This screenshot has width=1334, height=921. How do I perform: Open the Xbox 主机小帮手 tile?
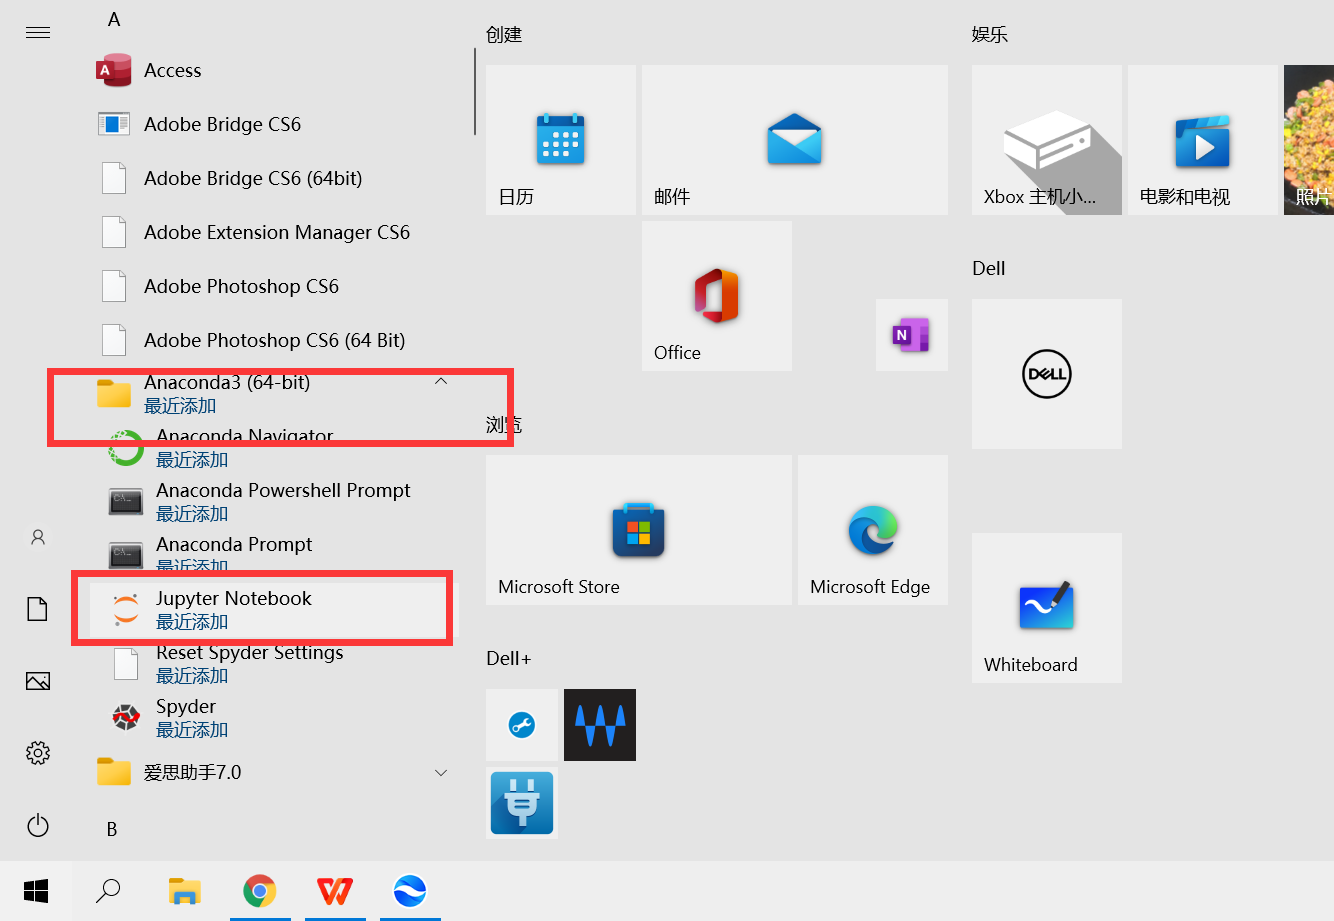tap(1047, 140)
